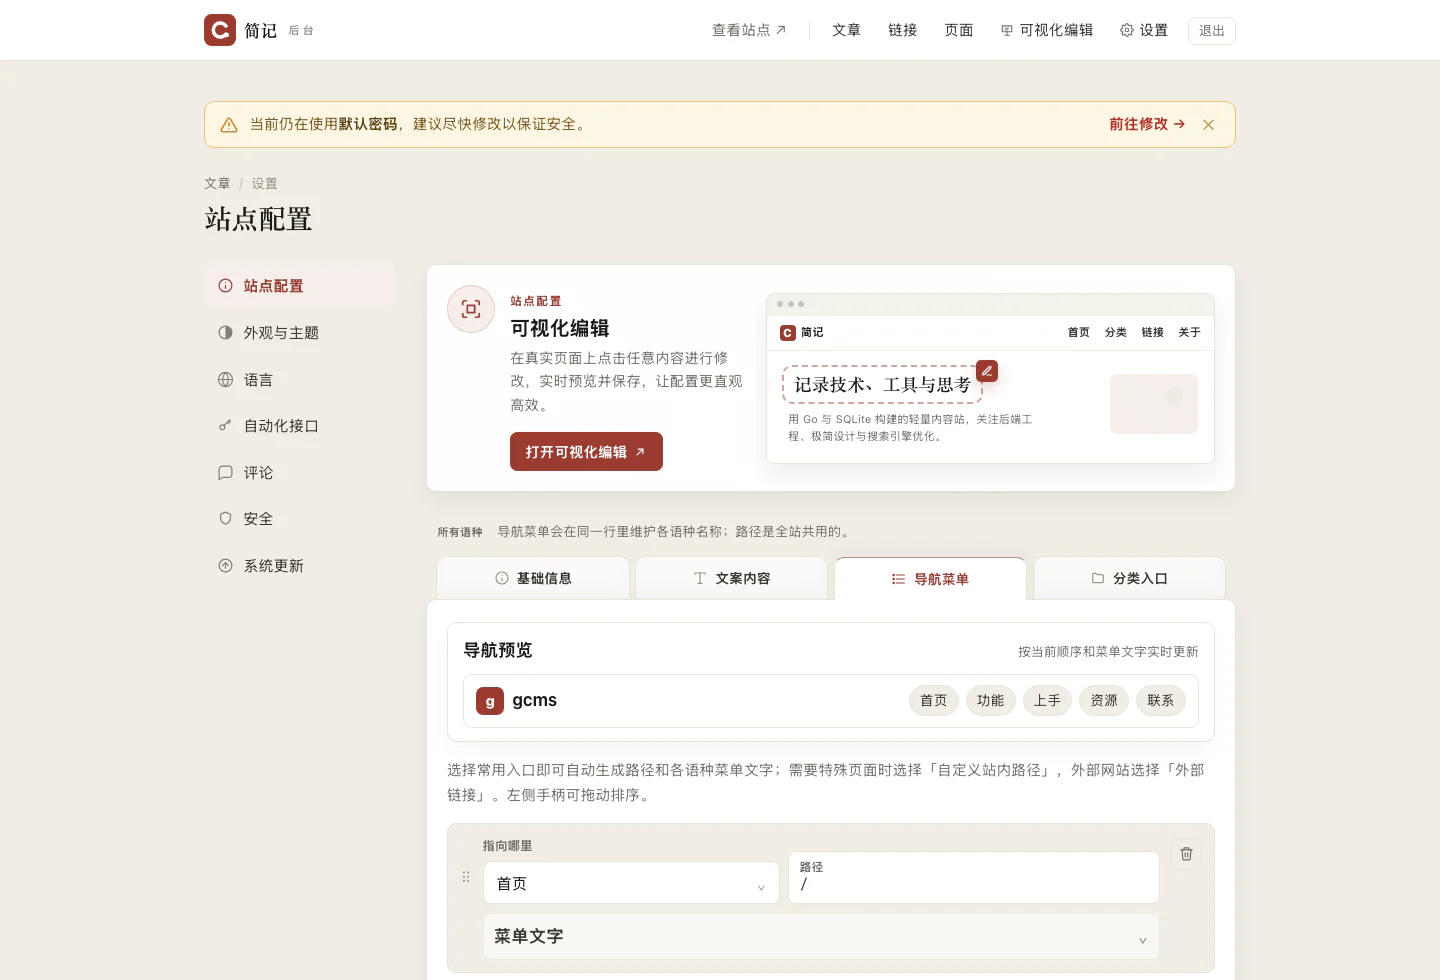Click the preview headline 记录技术、工具与思考

882,385
